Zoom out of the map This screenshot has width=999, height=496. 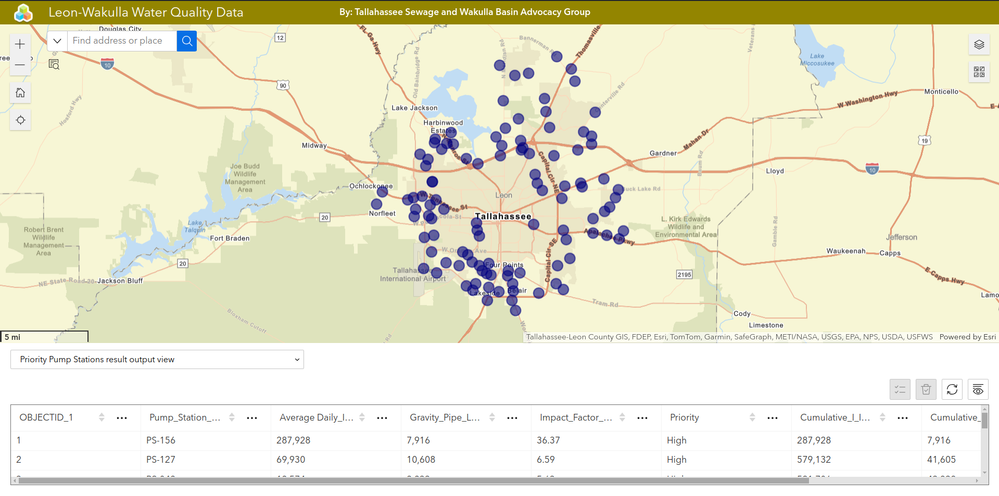20,64
